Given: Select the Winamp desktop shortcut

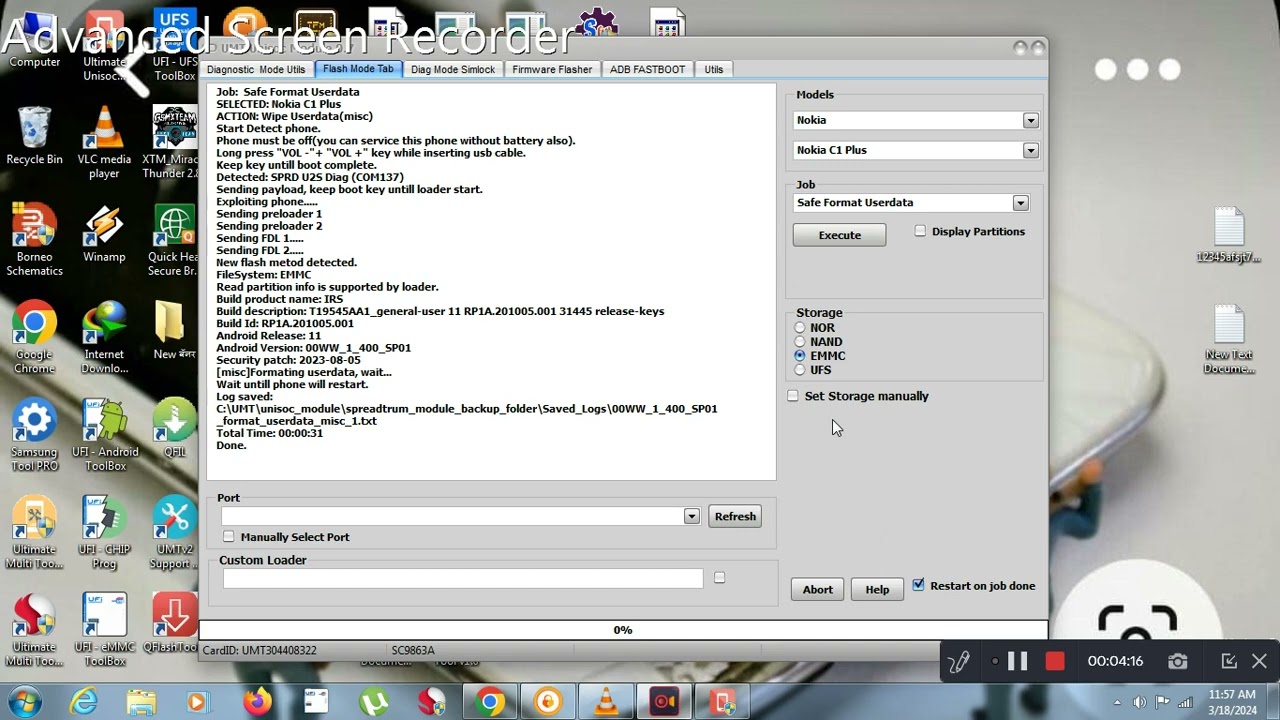Looking at the screenshot, I should tap(104, 233).
